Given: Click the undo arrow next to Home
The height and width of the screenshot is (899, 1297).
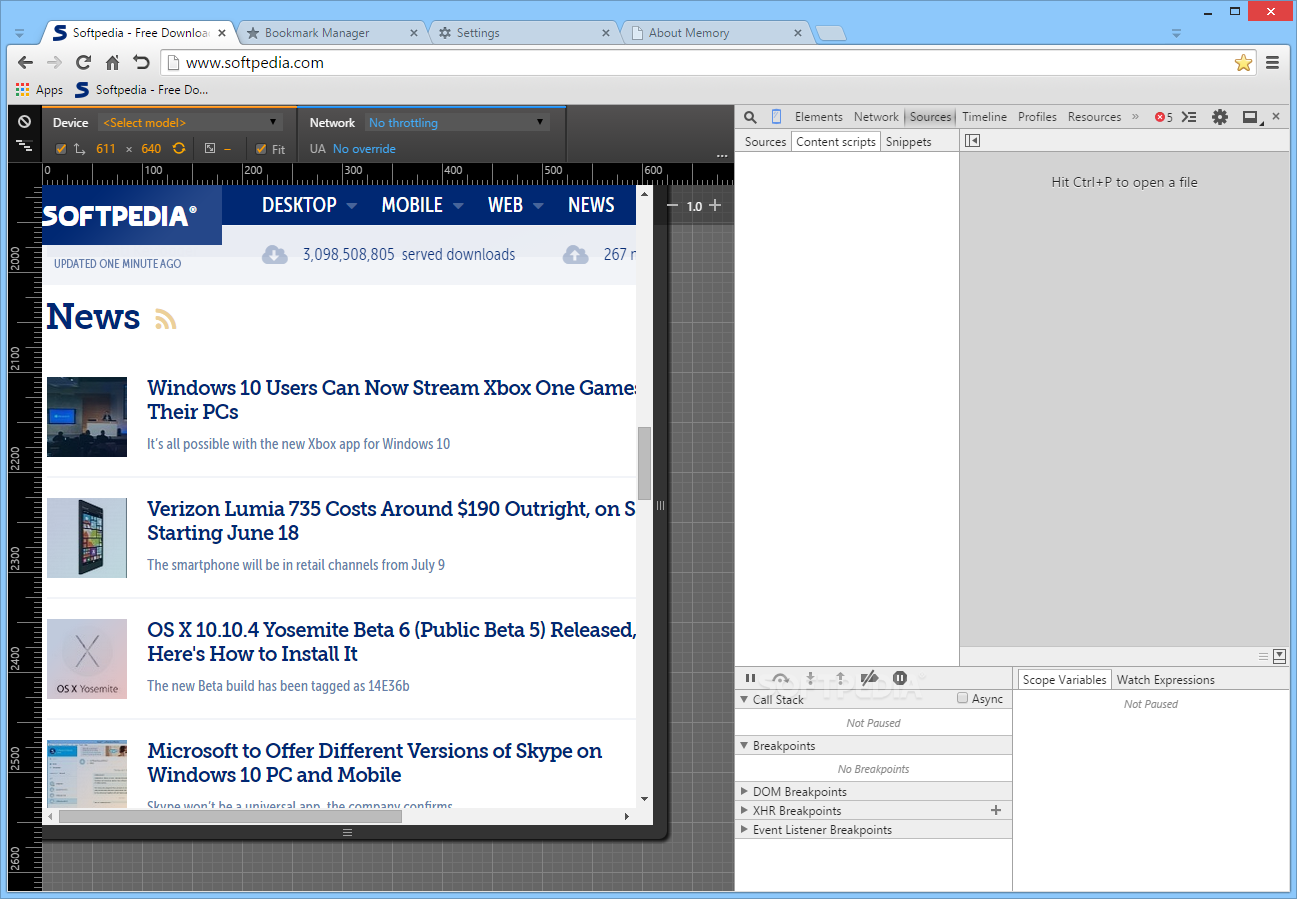Looking at the screenshot, I should tap(141, 62).
